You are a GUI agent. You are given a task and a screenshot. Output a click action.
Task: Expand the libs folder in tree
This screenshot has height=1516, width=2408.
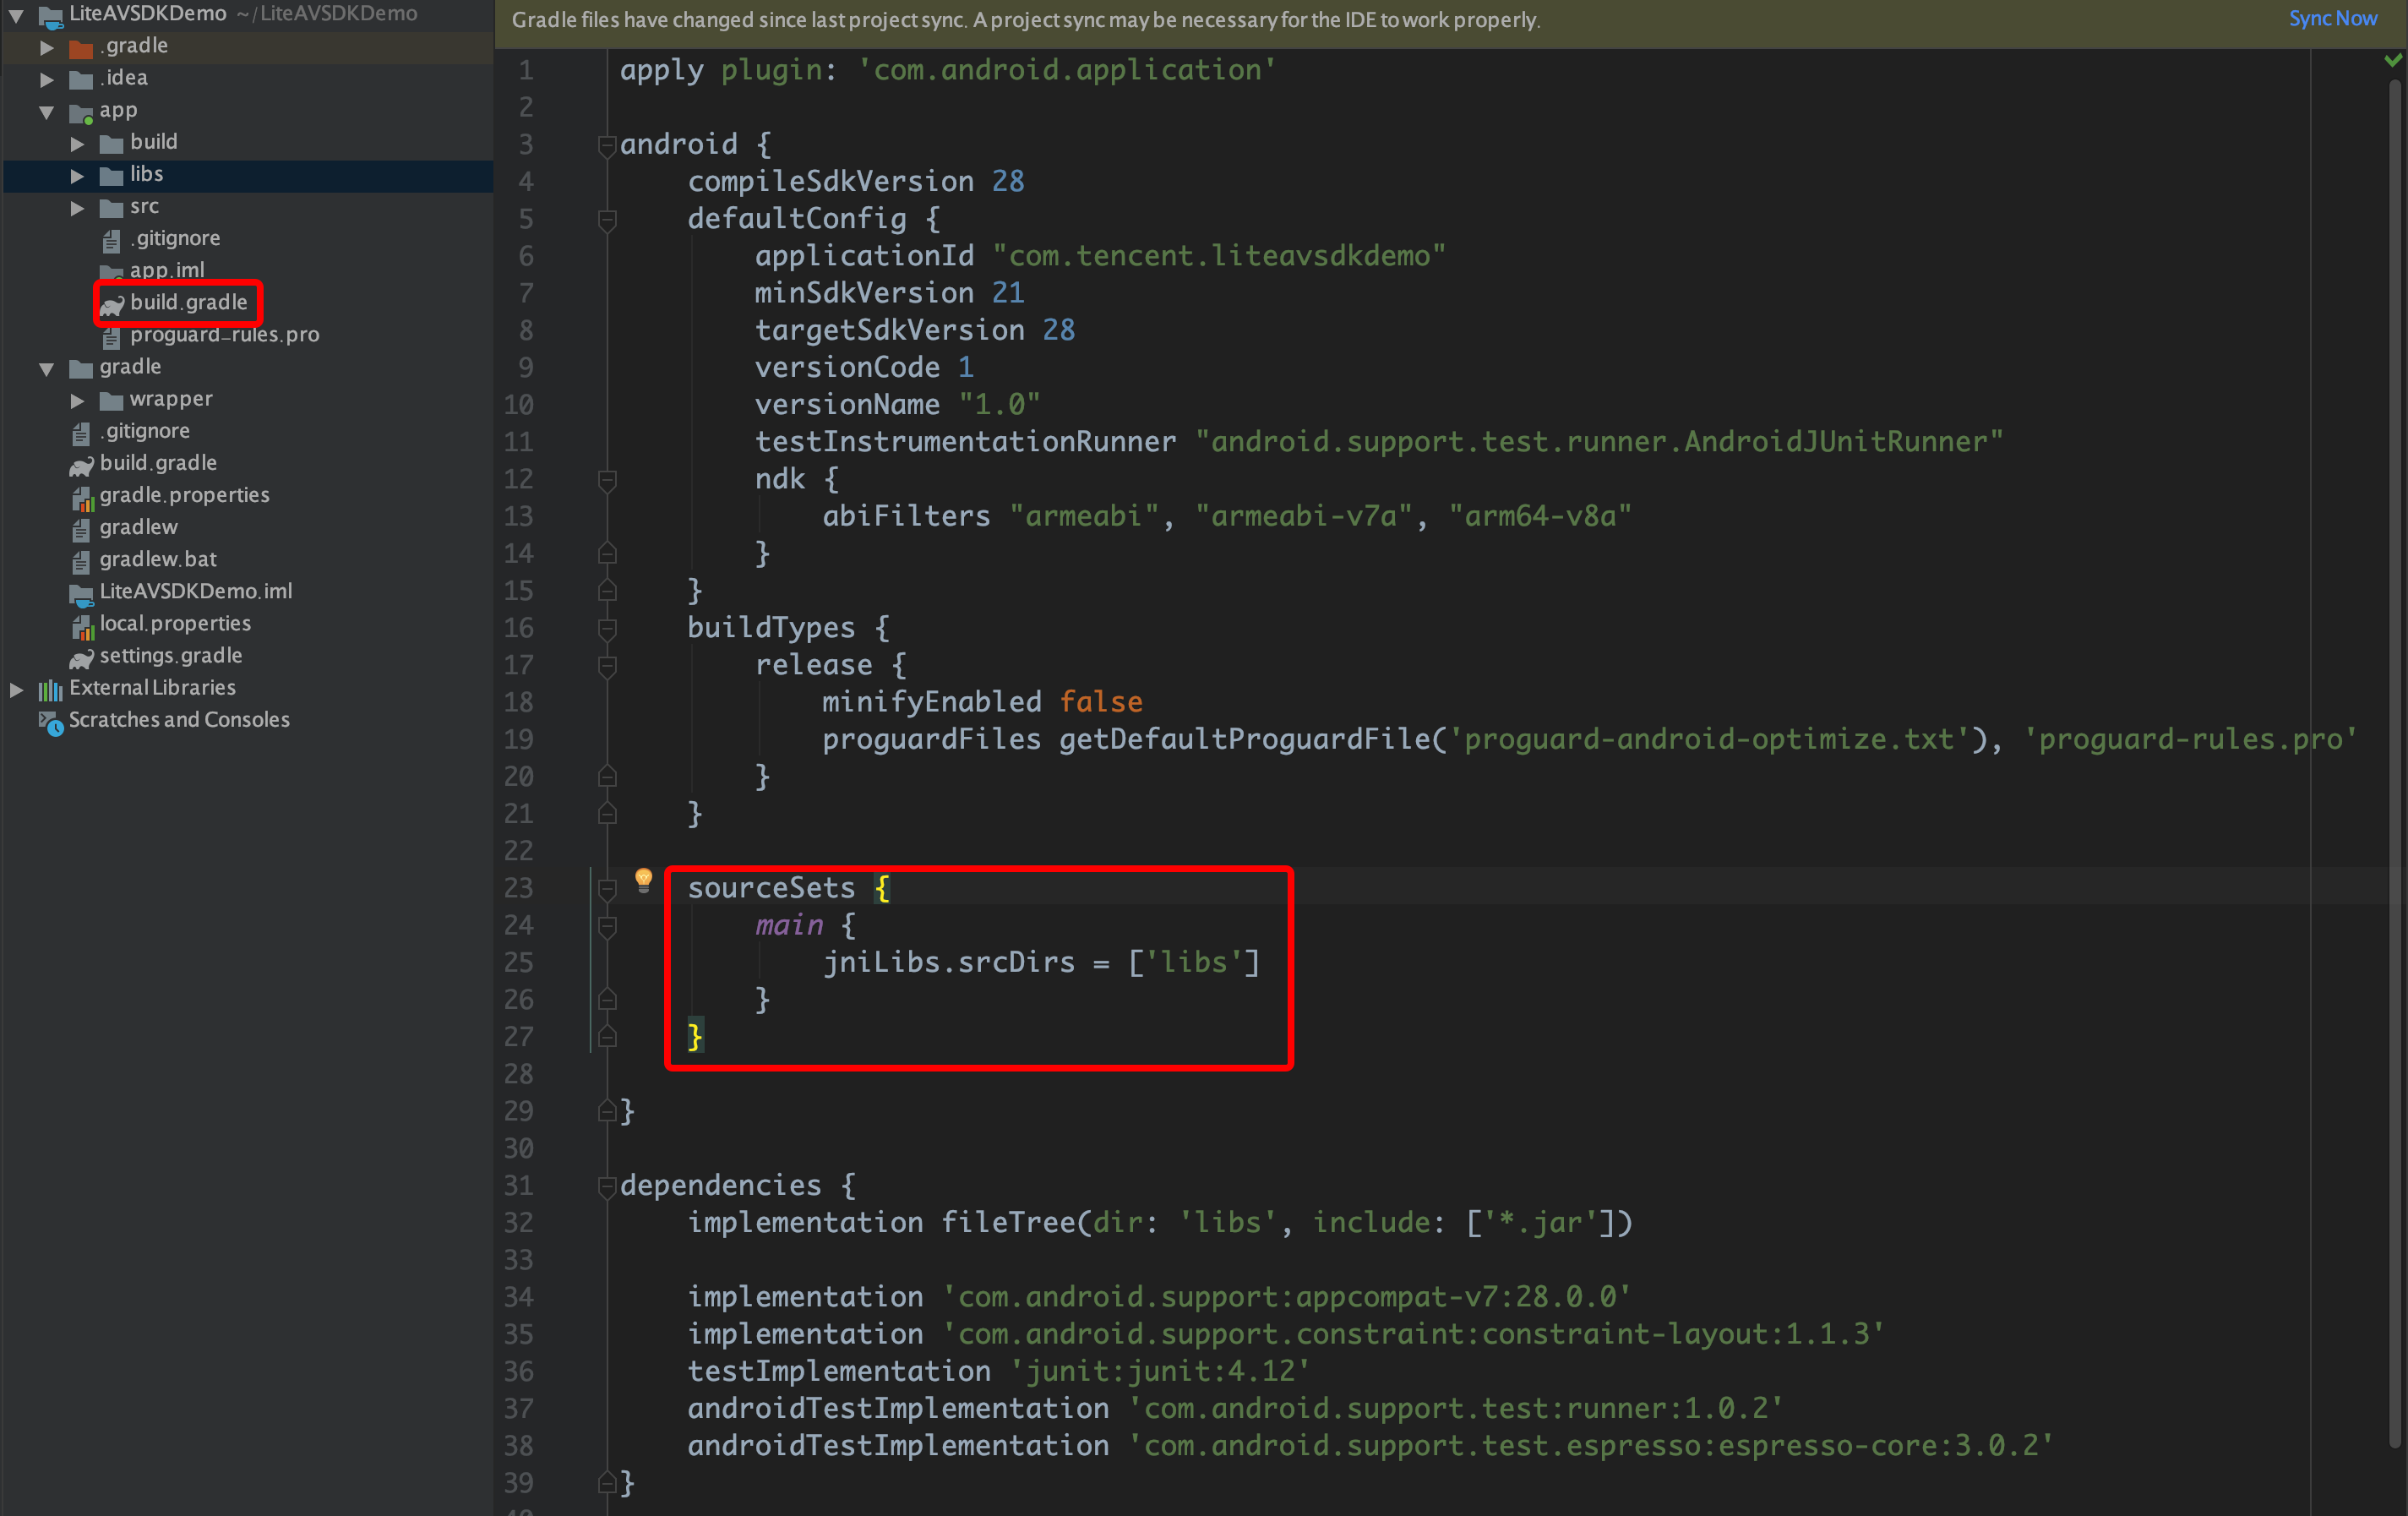pos(77,175)
